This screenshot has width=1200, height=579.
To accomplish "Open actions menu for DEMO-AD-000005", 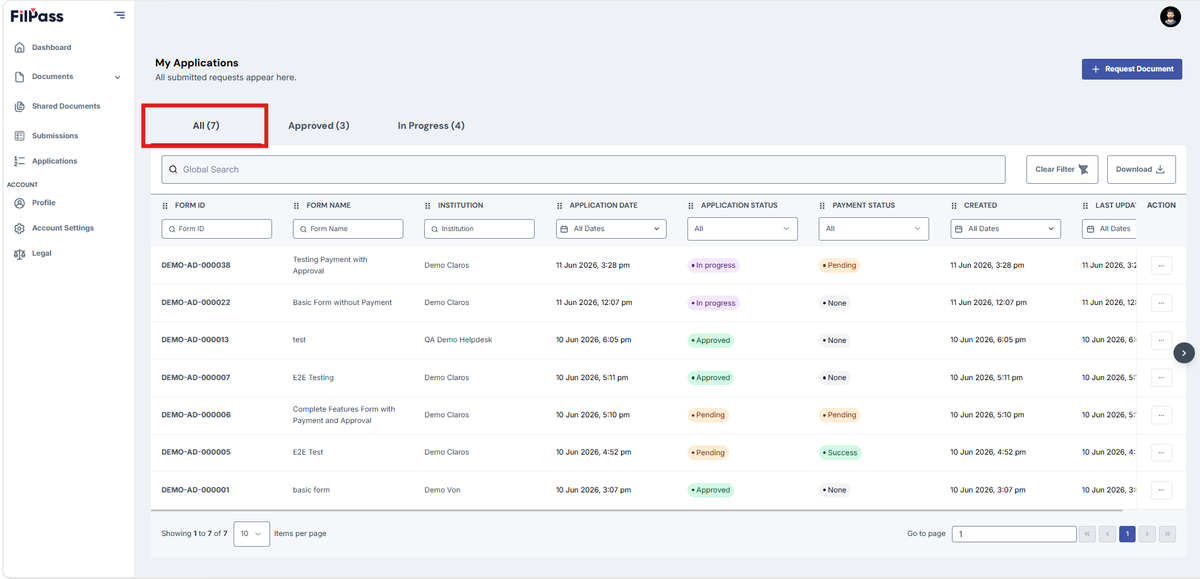I will point(1161,452).
